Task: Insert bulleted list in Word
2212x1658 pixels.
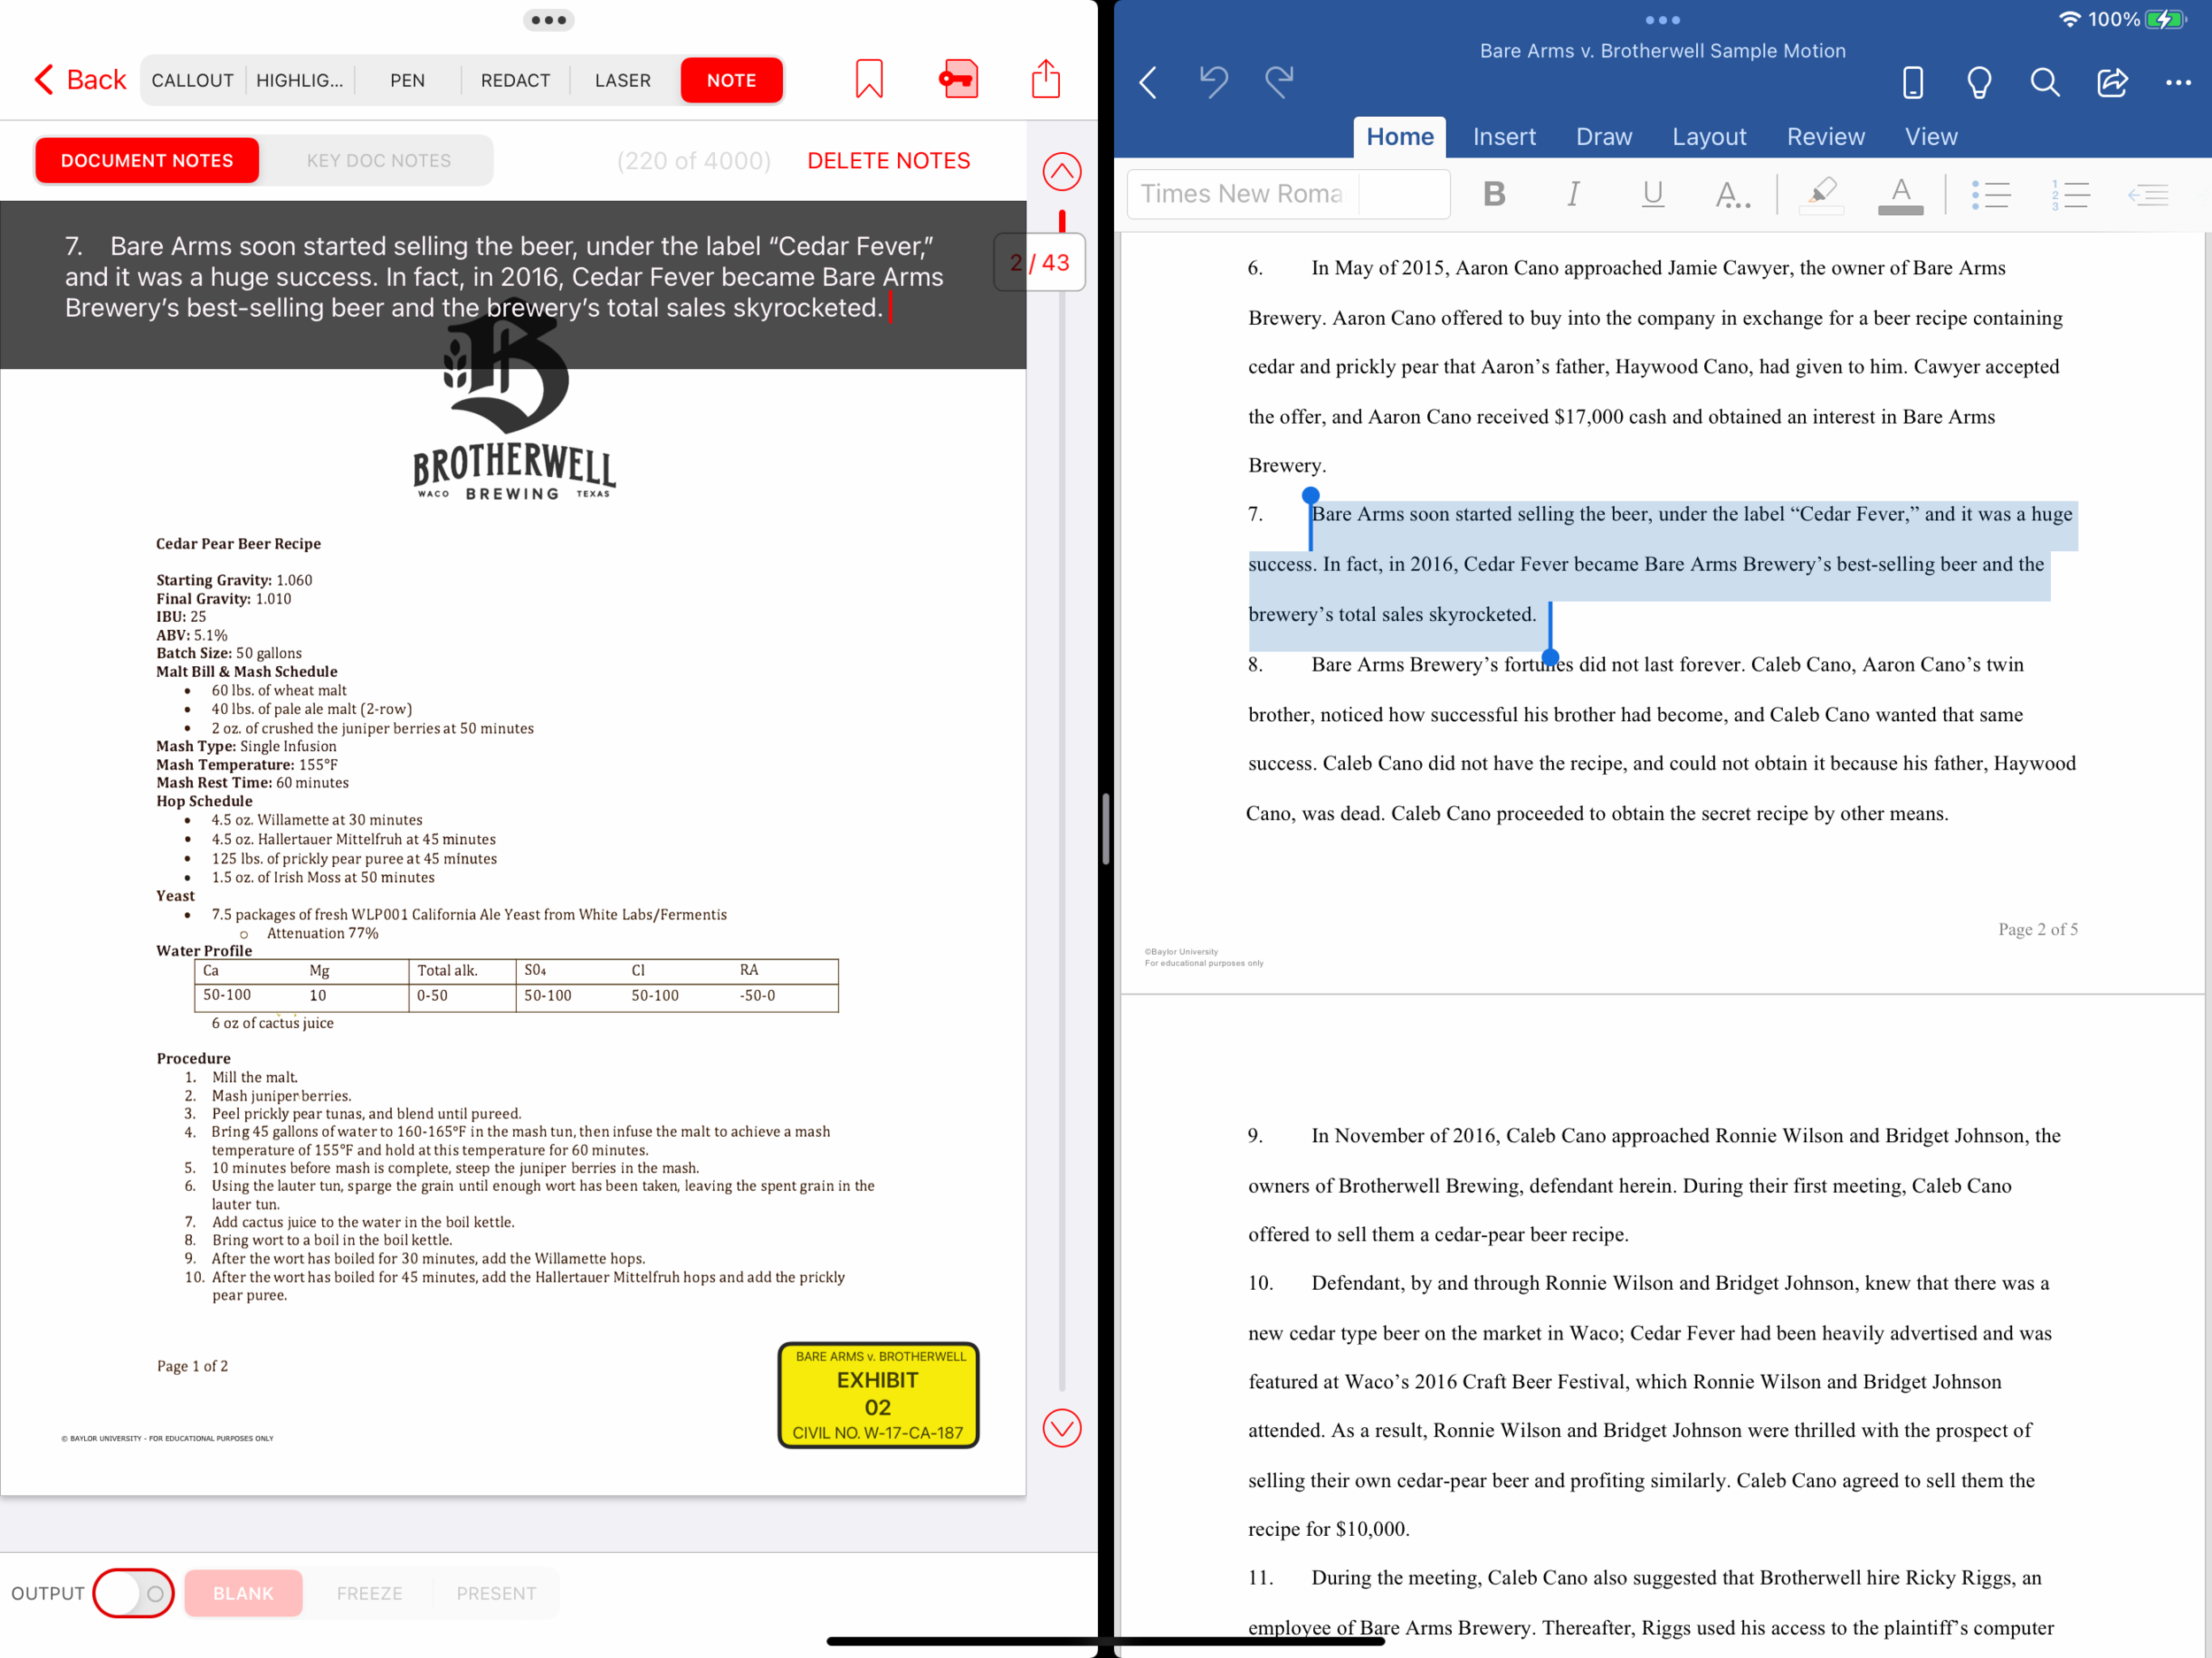Action: click(x=1990, y=194)
